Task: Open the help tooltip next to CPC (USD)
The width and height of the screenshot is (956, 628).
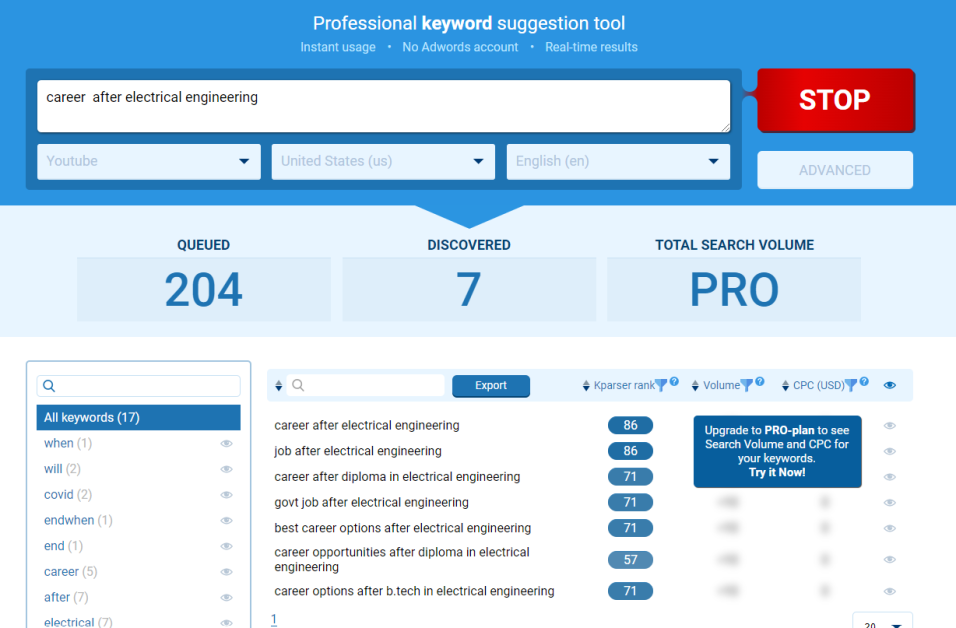Action: (x=864, y=382)
